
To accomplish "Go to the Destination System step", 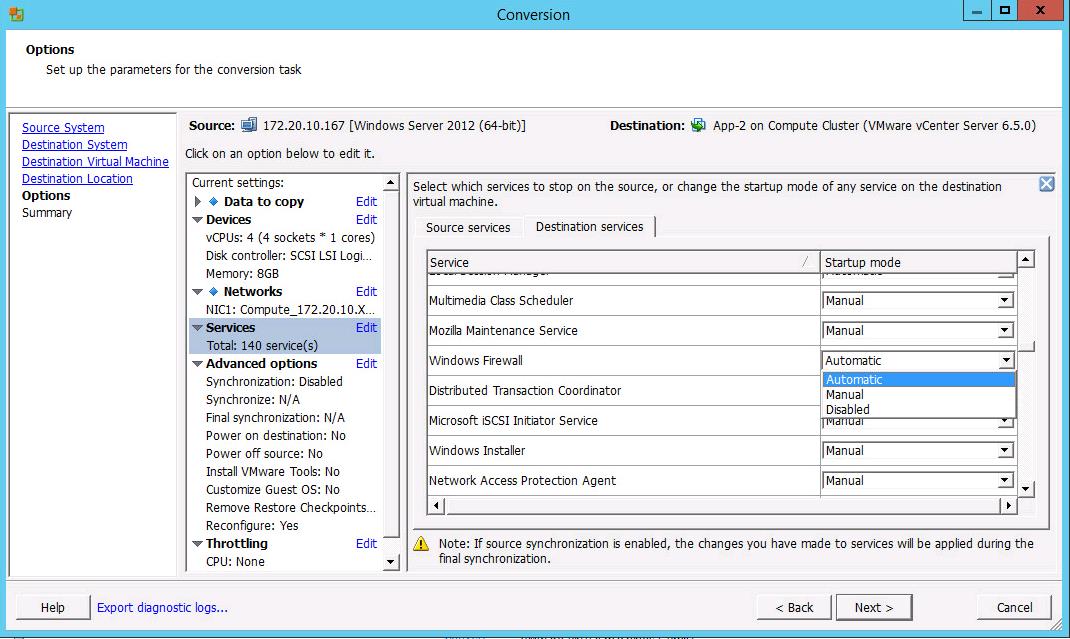I will coord(74,145).
